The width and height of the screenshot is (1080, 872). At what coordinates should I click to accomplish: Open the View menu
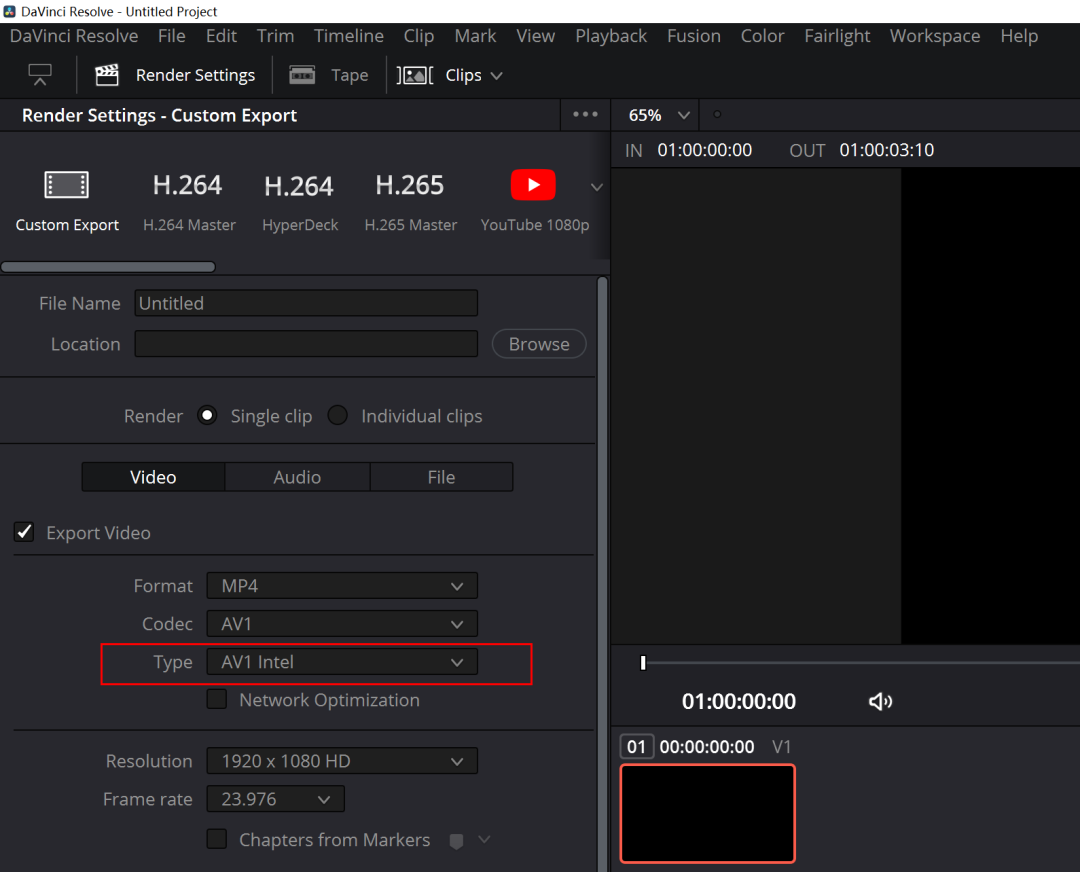pyautogui.click(x=536, y=36)
